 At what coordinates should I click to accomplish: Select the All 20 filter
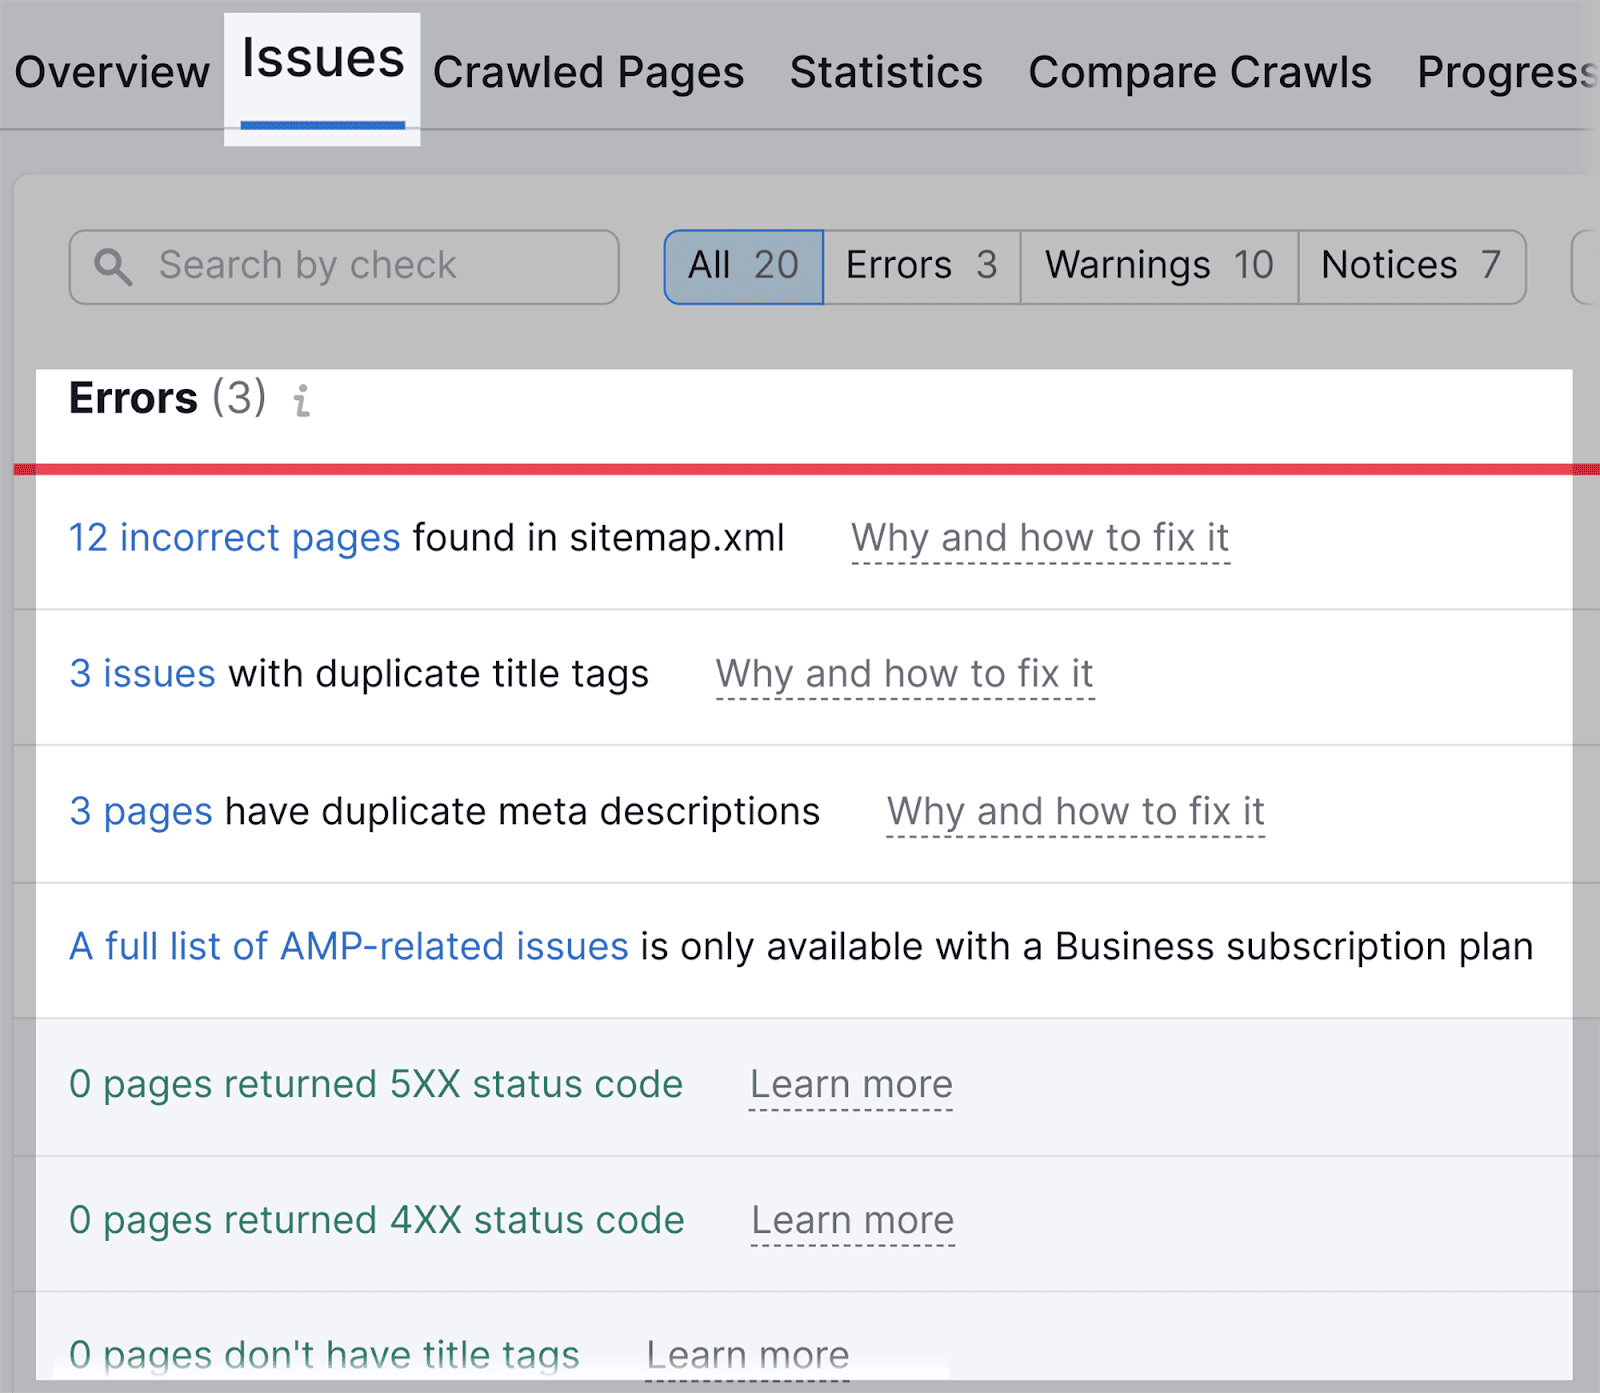click(x=743, y=267)
